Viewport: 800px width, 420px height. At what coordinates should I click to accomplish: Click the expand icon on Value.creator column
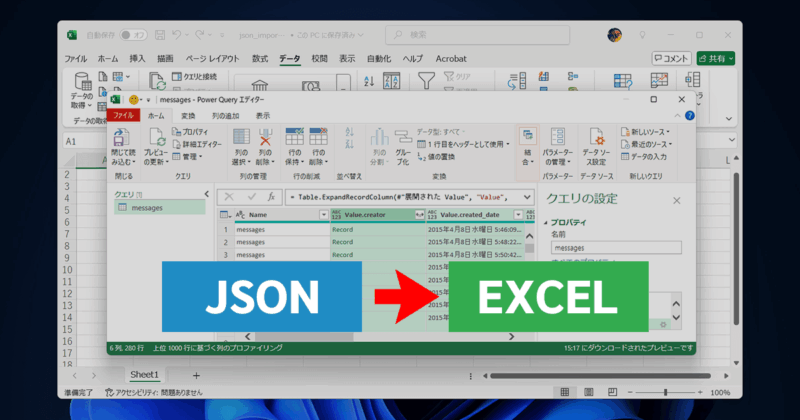[x=419, y=215]
